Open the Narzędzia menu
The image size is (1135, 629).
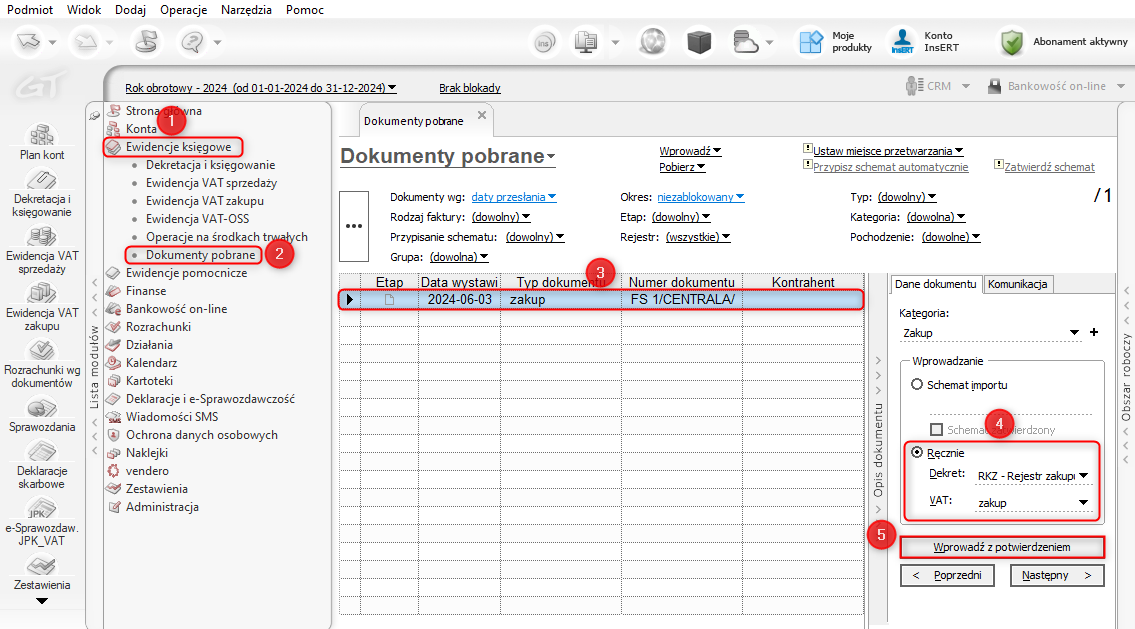click(247, 8)
